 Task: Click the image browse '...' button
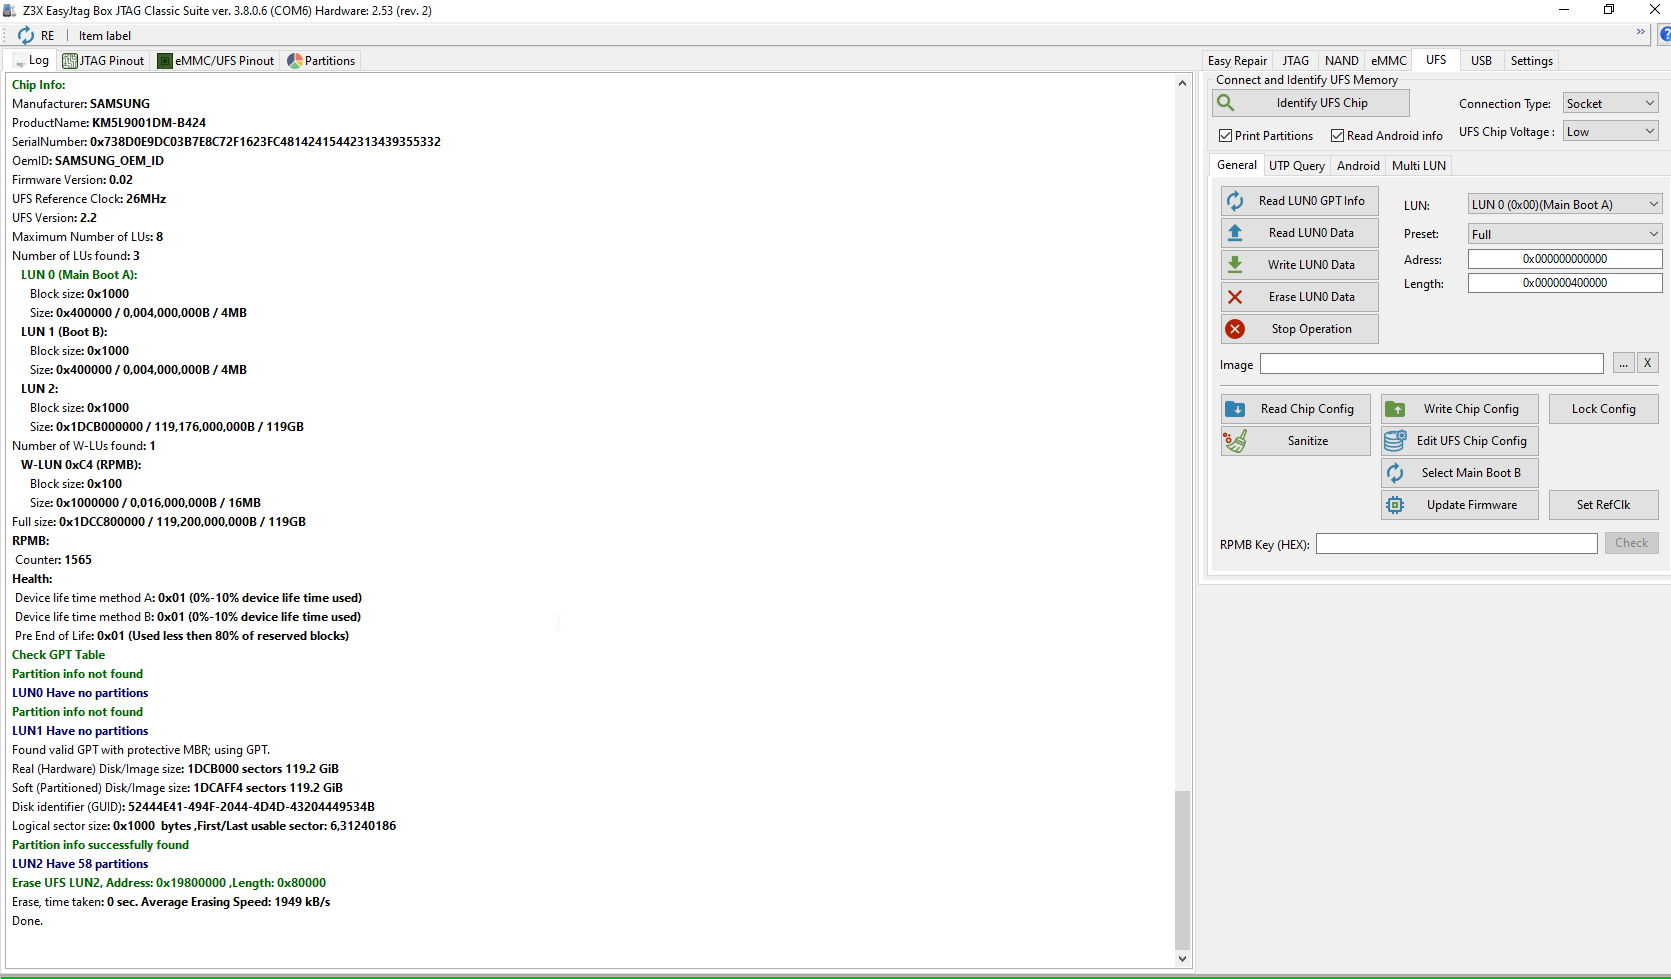[1624, 363]
